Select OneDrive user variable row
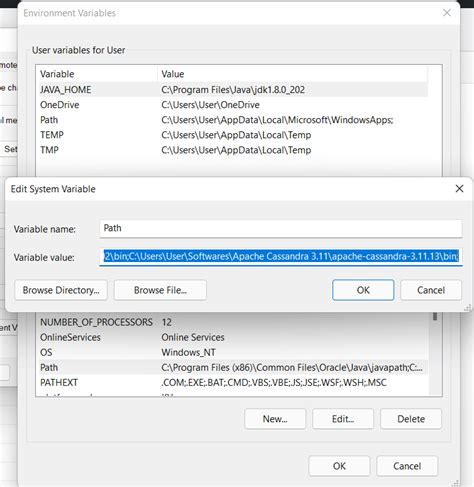Image resolution: width=474 pixels, height=487 pixels. coord(233,105)
